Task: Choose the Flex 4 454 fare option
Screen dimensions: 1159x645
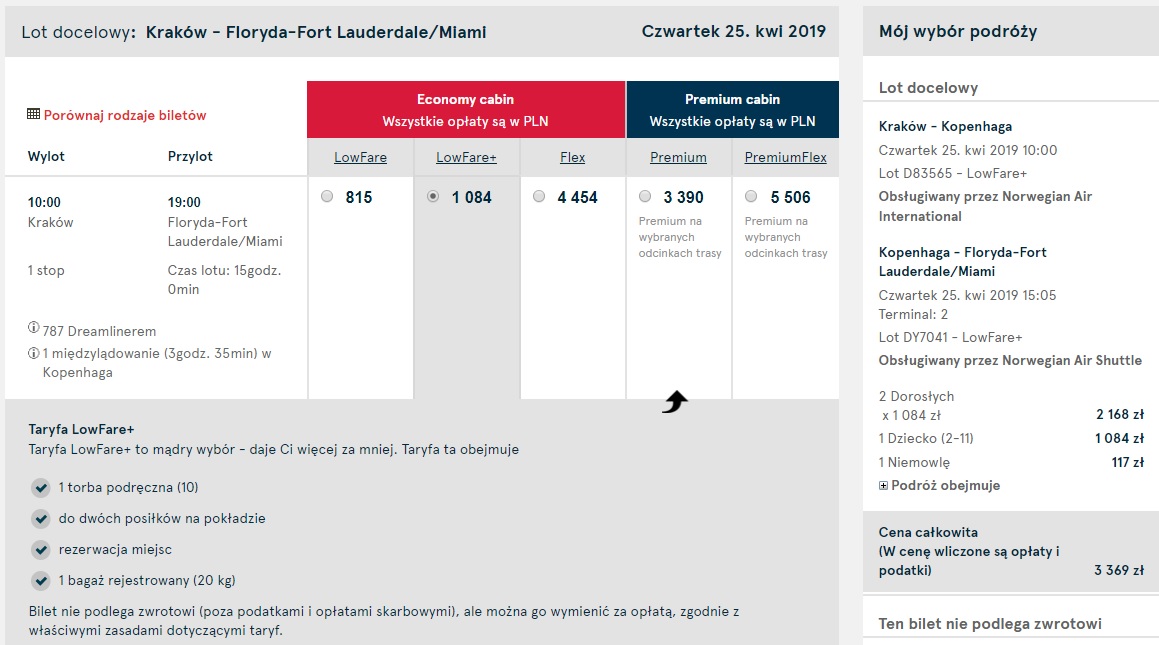Action: click(x=539, y=197)
